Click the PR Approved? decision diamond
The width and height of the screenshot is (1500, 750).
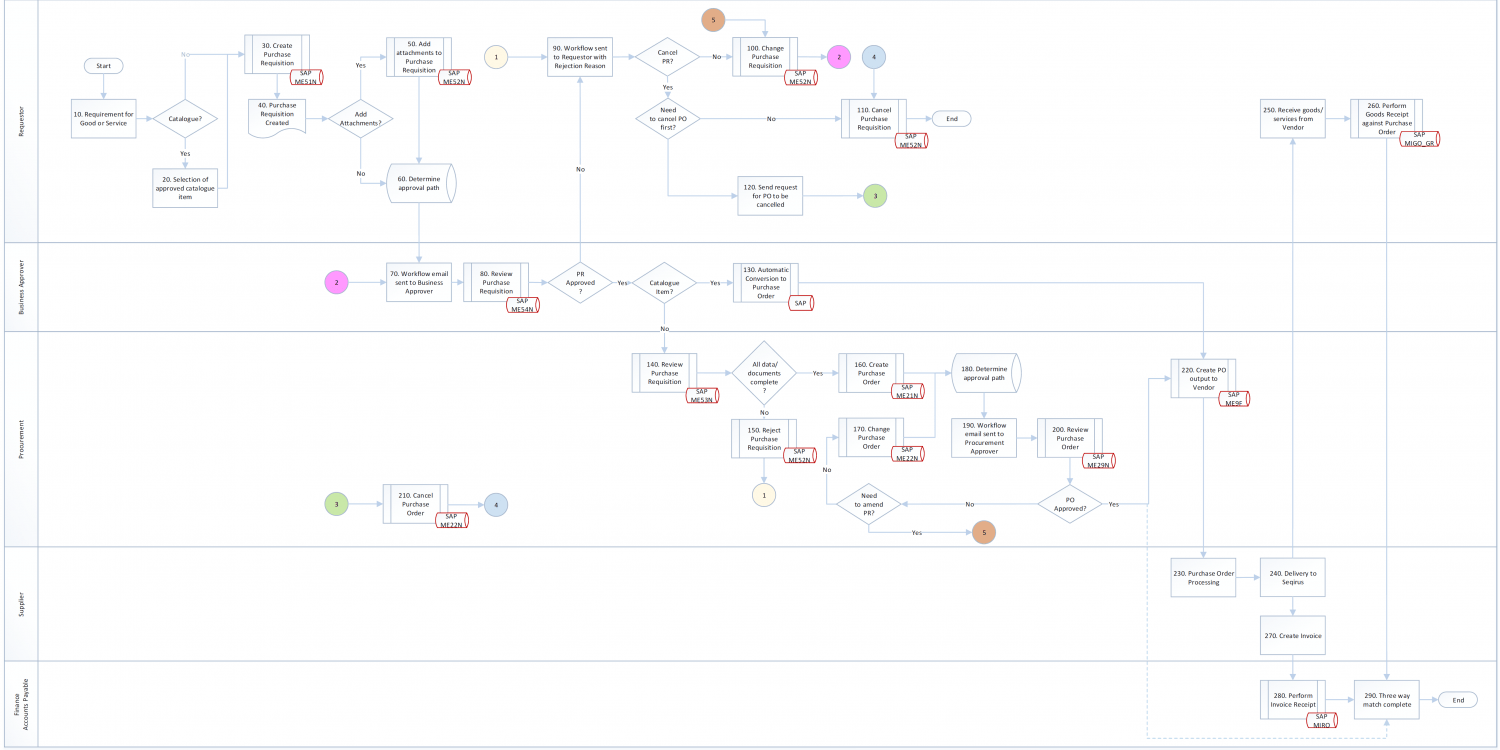coord(579,283)
